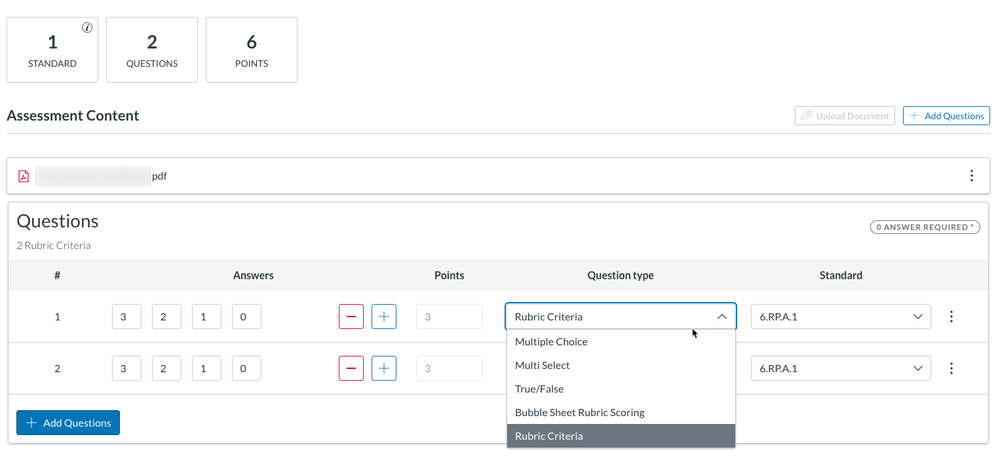Image resolution: width=998 pixels, height=460 pixels.
Task: Click blue plus button in question 2
Action: coord(384,369)
